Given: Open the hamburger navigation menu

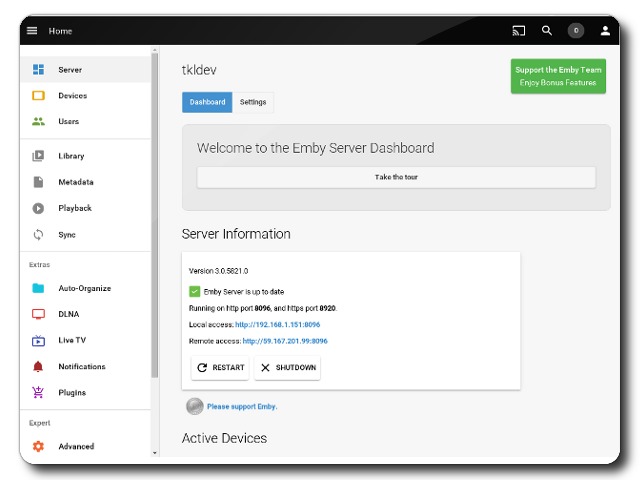Looking at the screenshot, I should point(32,31).
